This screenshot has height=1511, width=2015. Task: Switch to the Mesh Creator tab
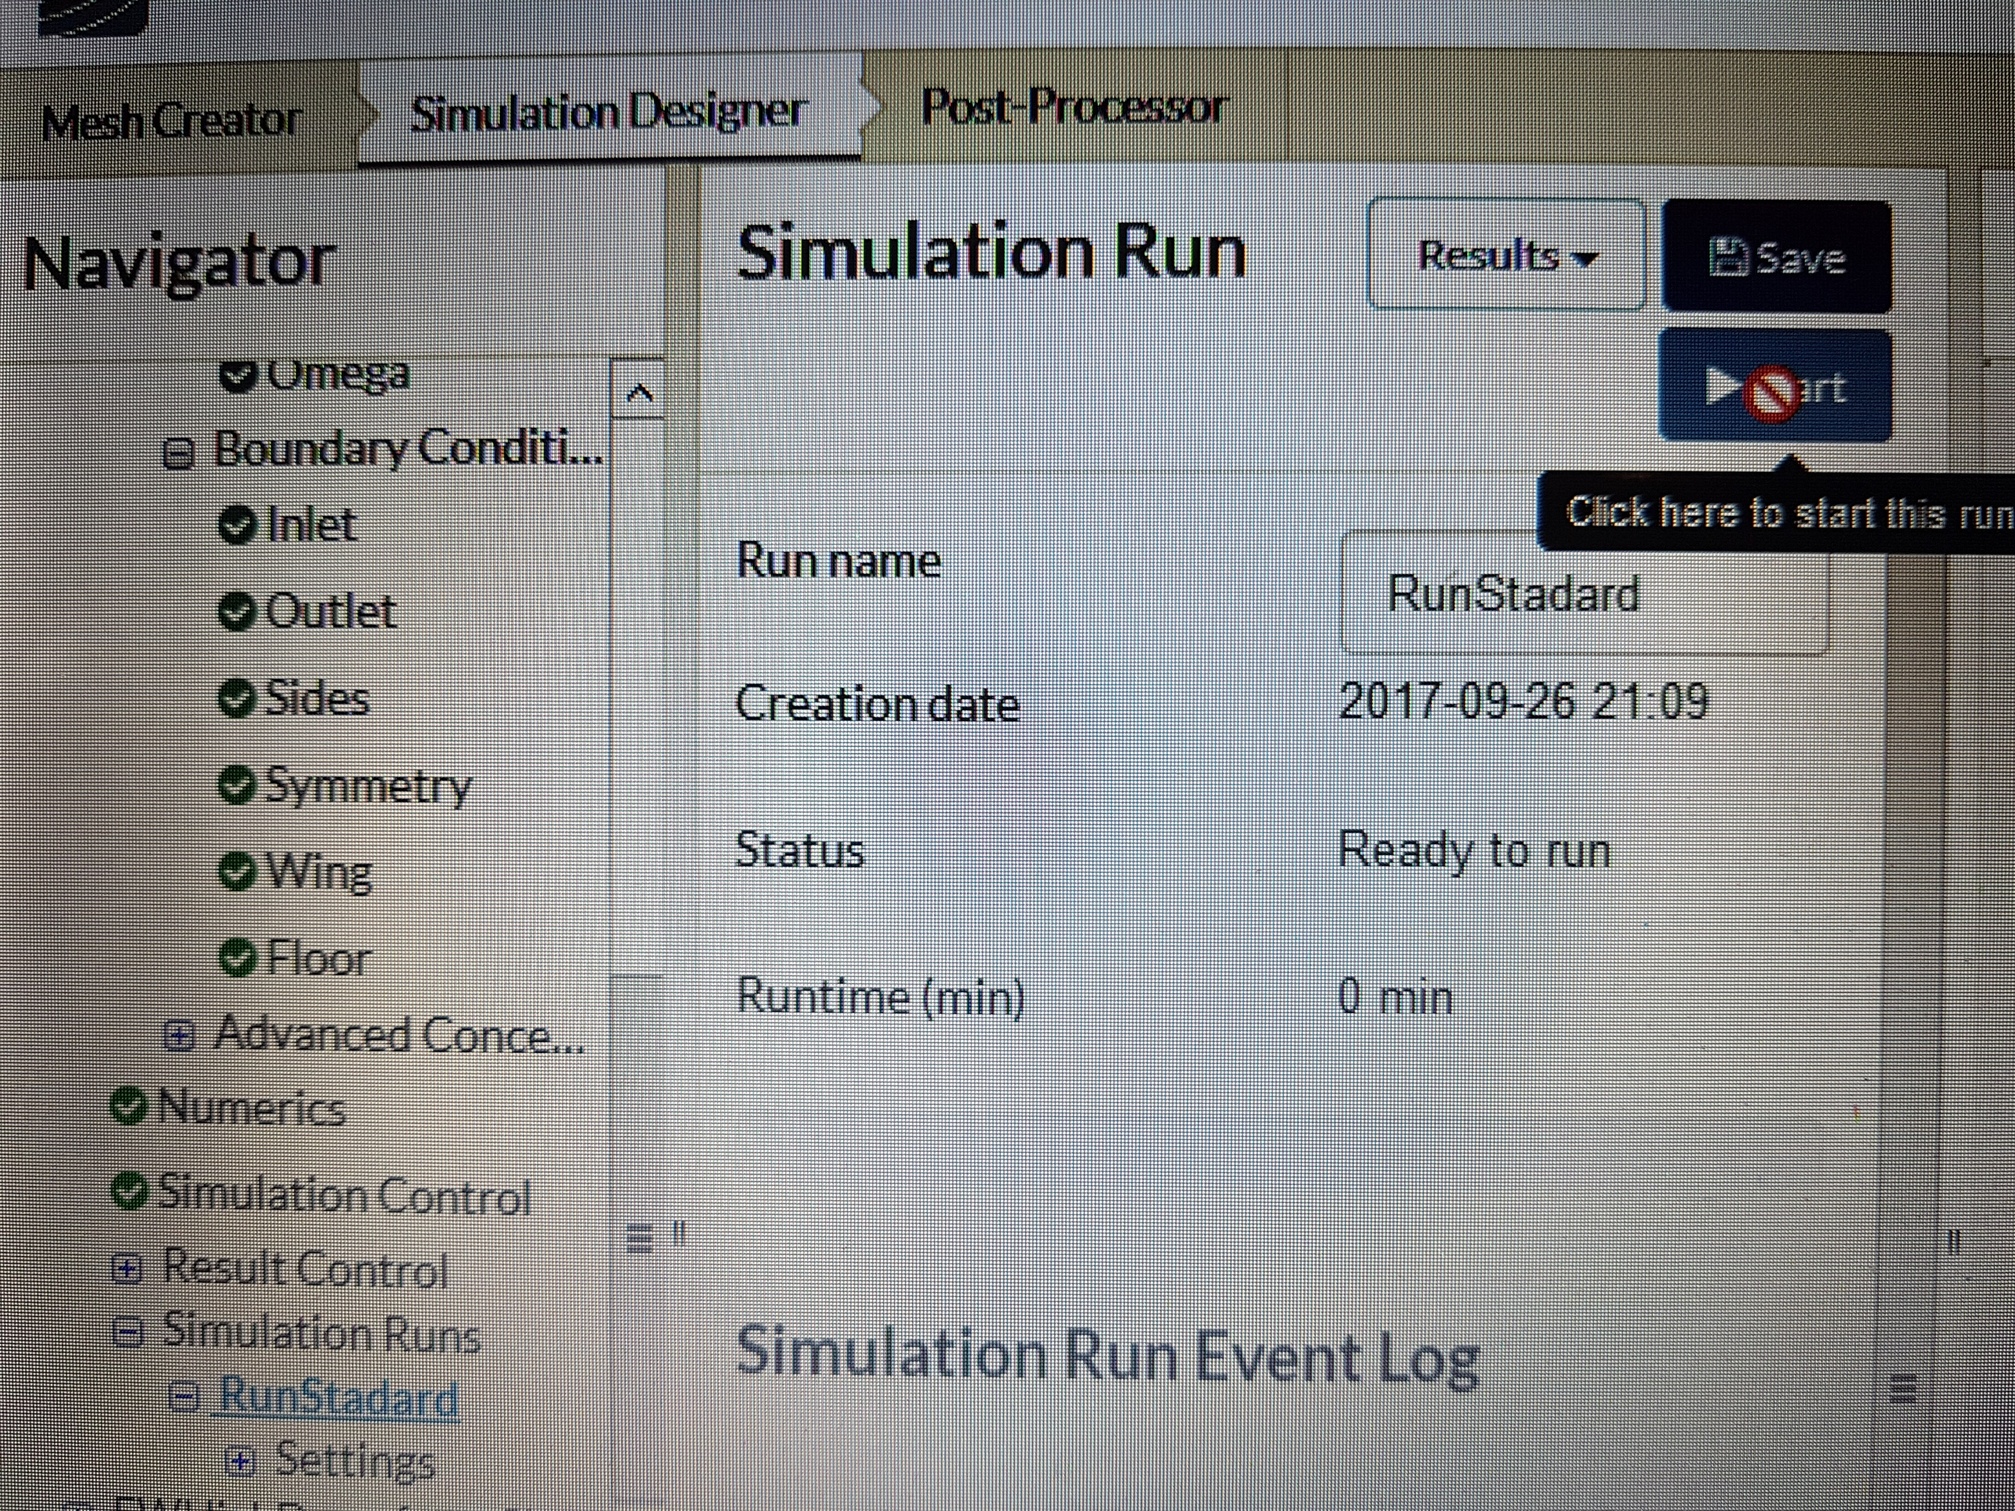tap(171, 121)
